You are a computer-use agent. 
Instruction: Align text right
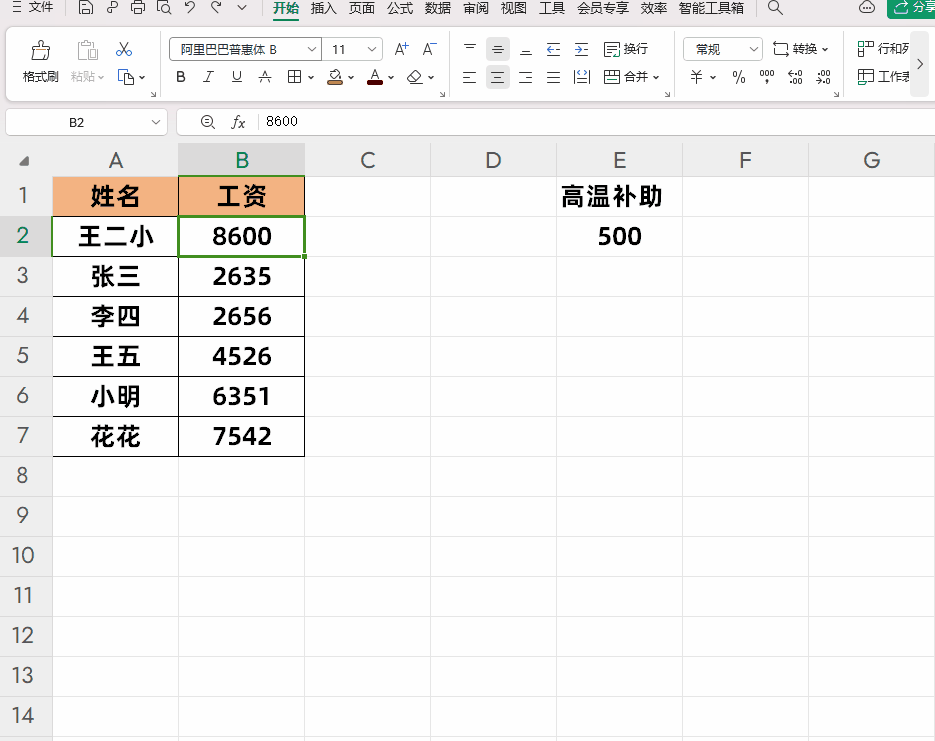pos(525,77)
